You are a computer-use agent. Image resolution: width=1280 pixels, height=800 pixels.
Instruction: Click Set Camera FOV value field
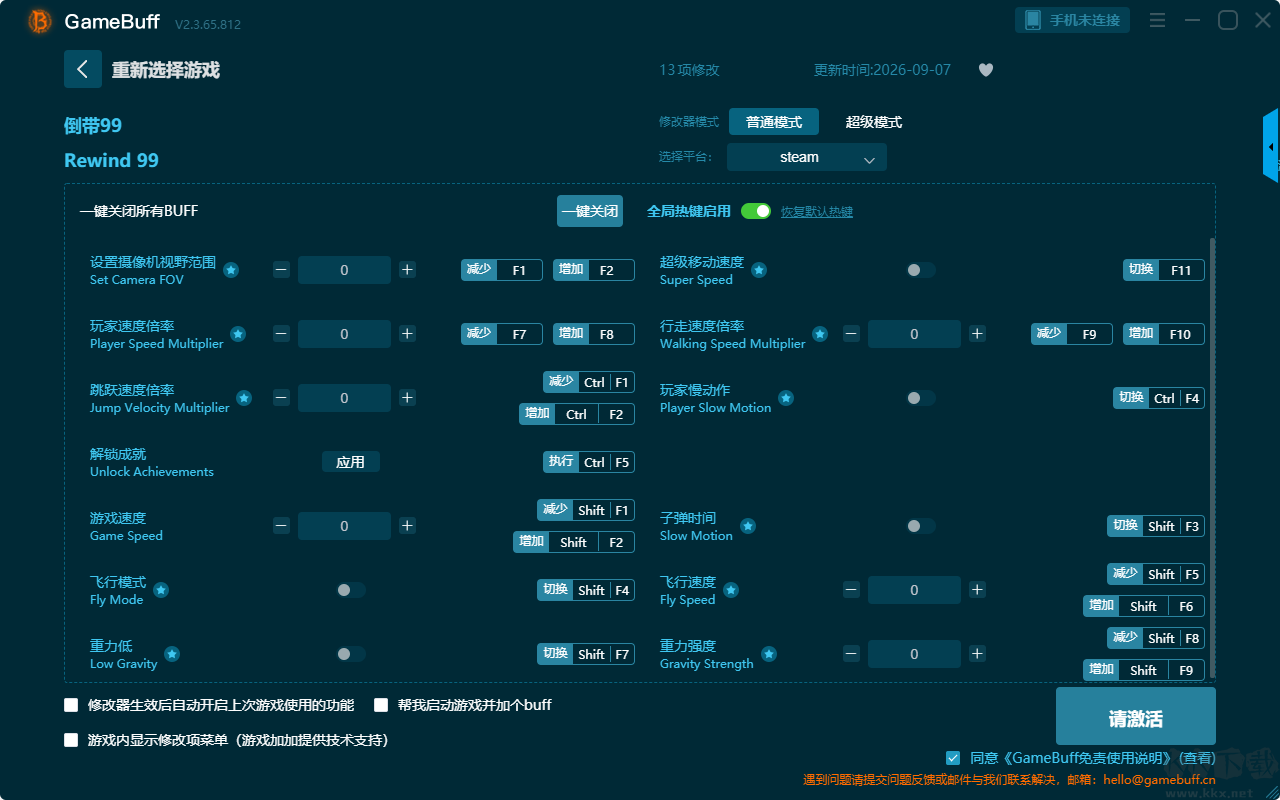click(344, 270)
